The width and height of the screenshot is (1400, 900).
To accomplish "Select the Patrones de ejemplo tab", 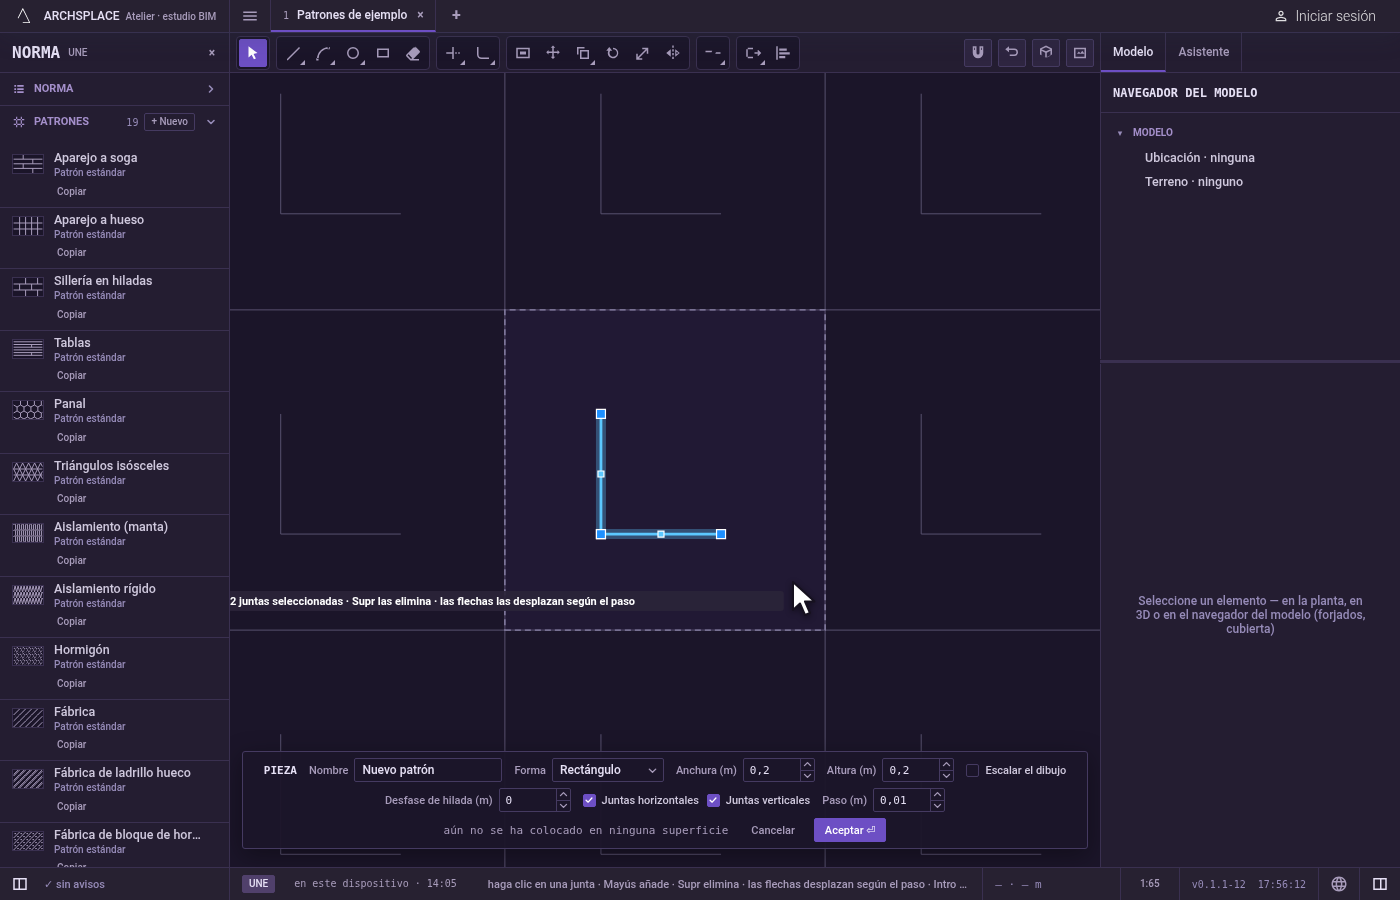I will tap(352, 15).
